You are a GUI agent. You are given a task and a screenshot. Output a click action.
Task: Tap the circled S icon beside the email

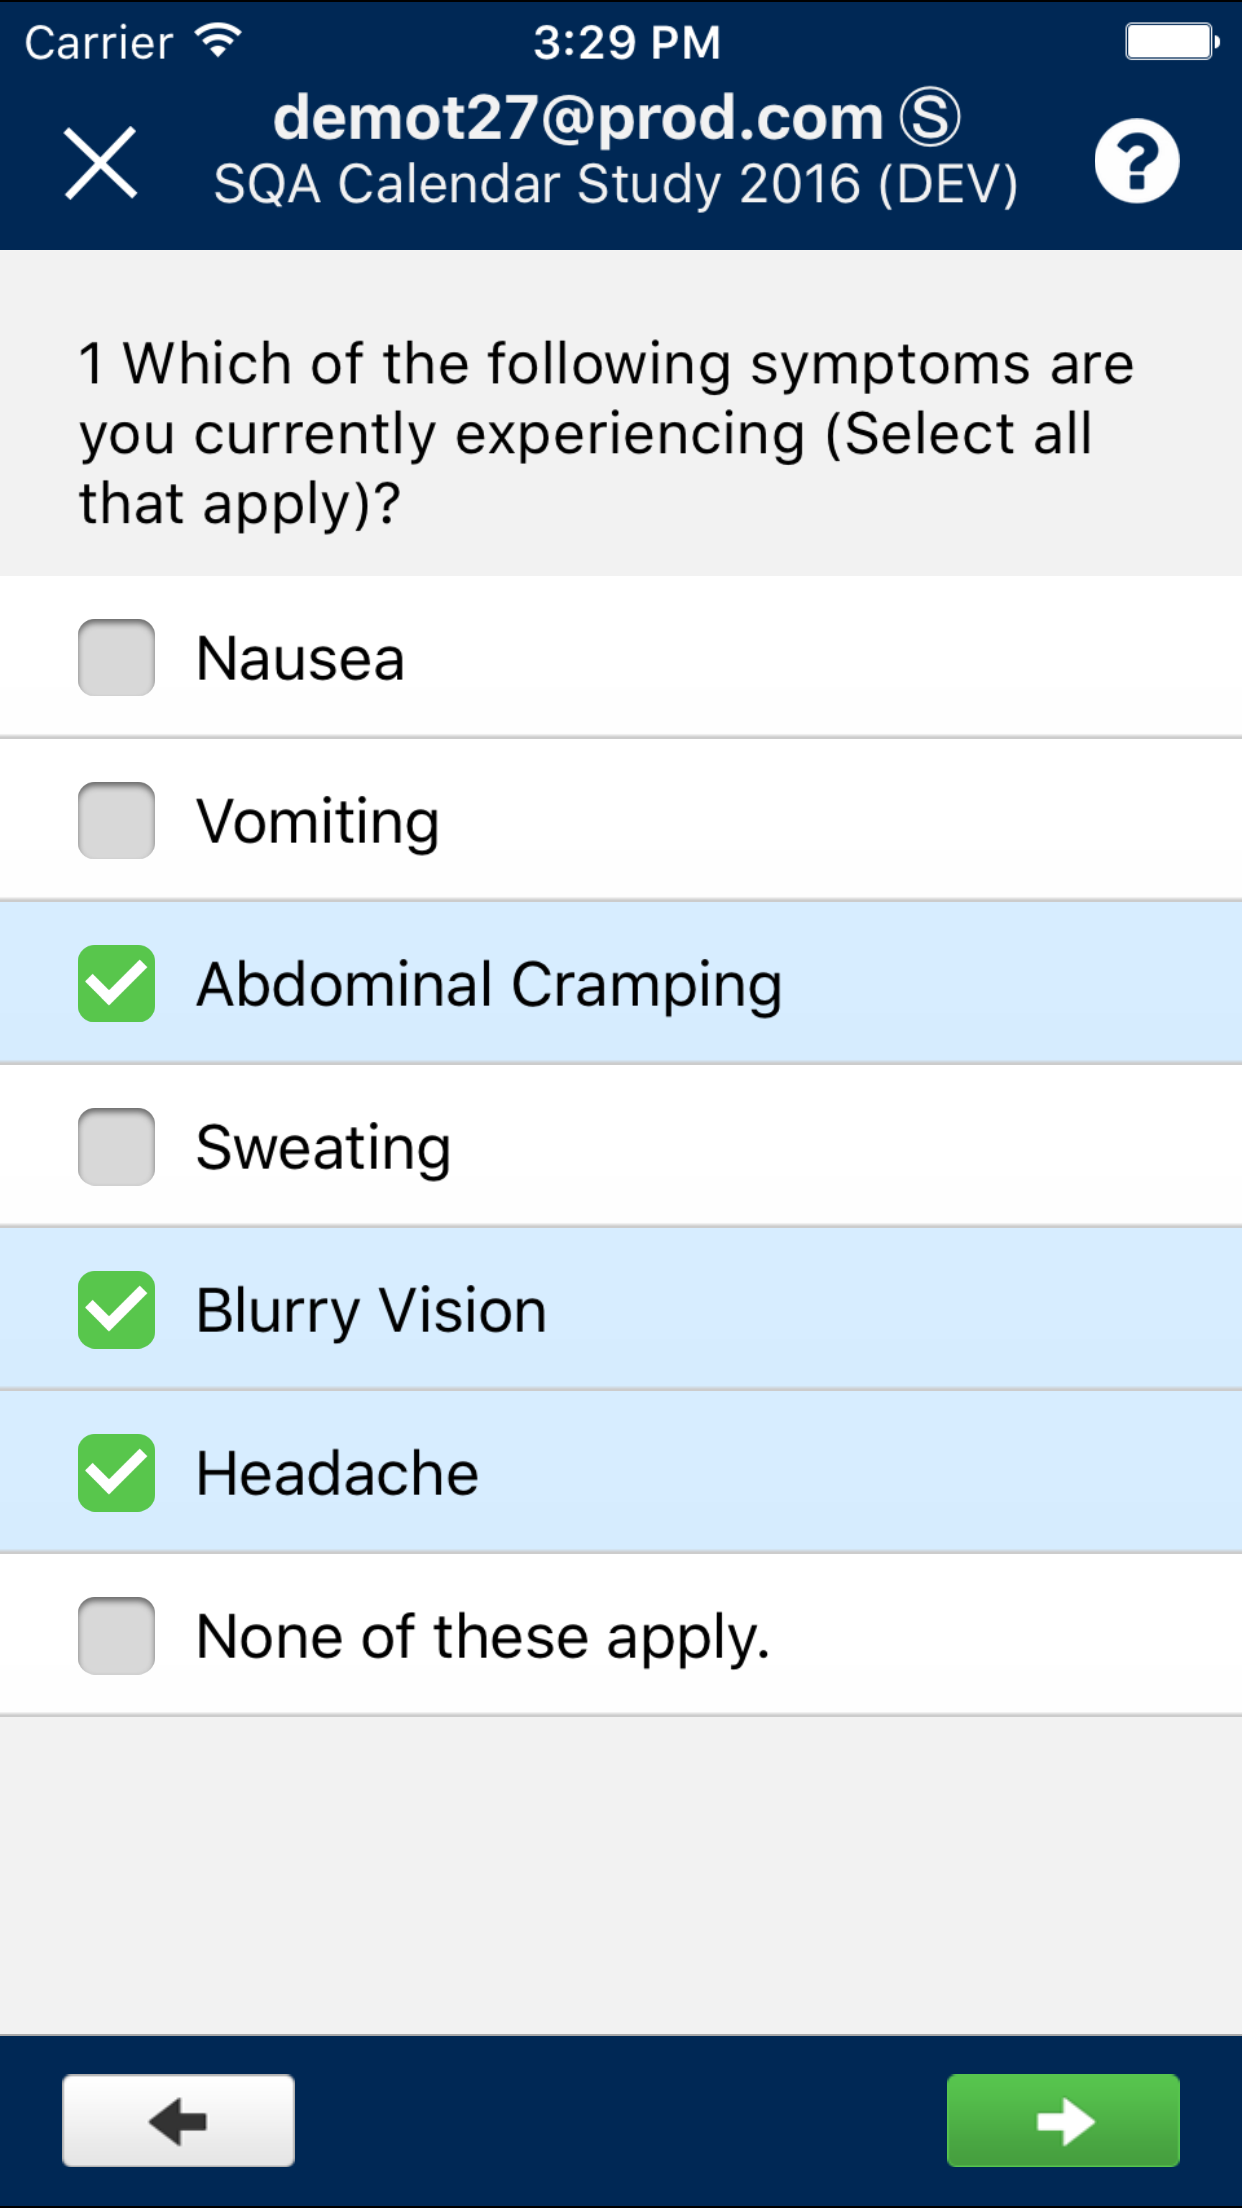tap(929, 117)
